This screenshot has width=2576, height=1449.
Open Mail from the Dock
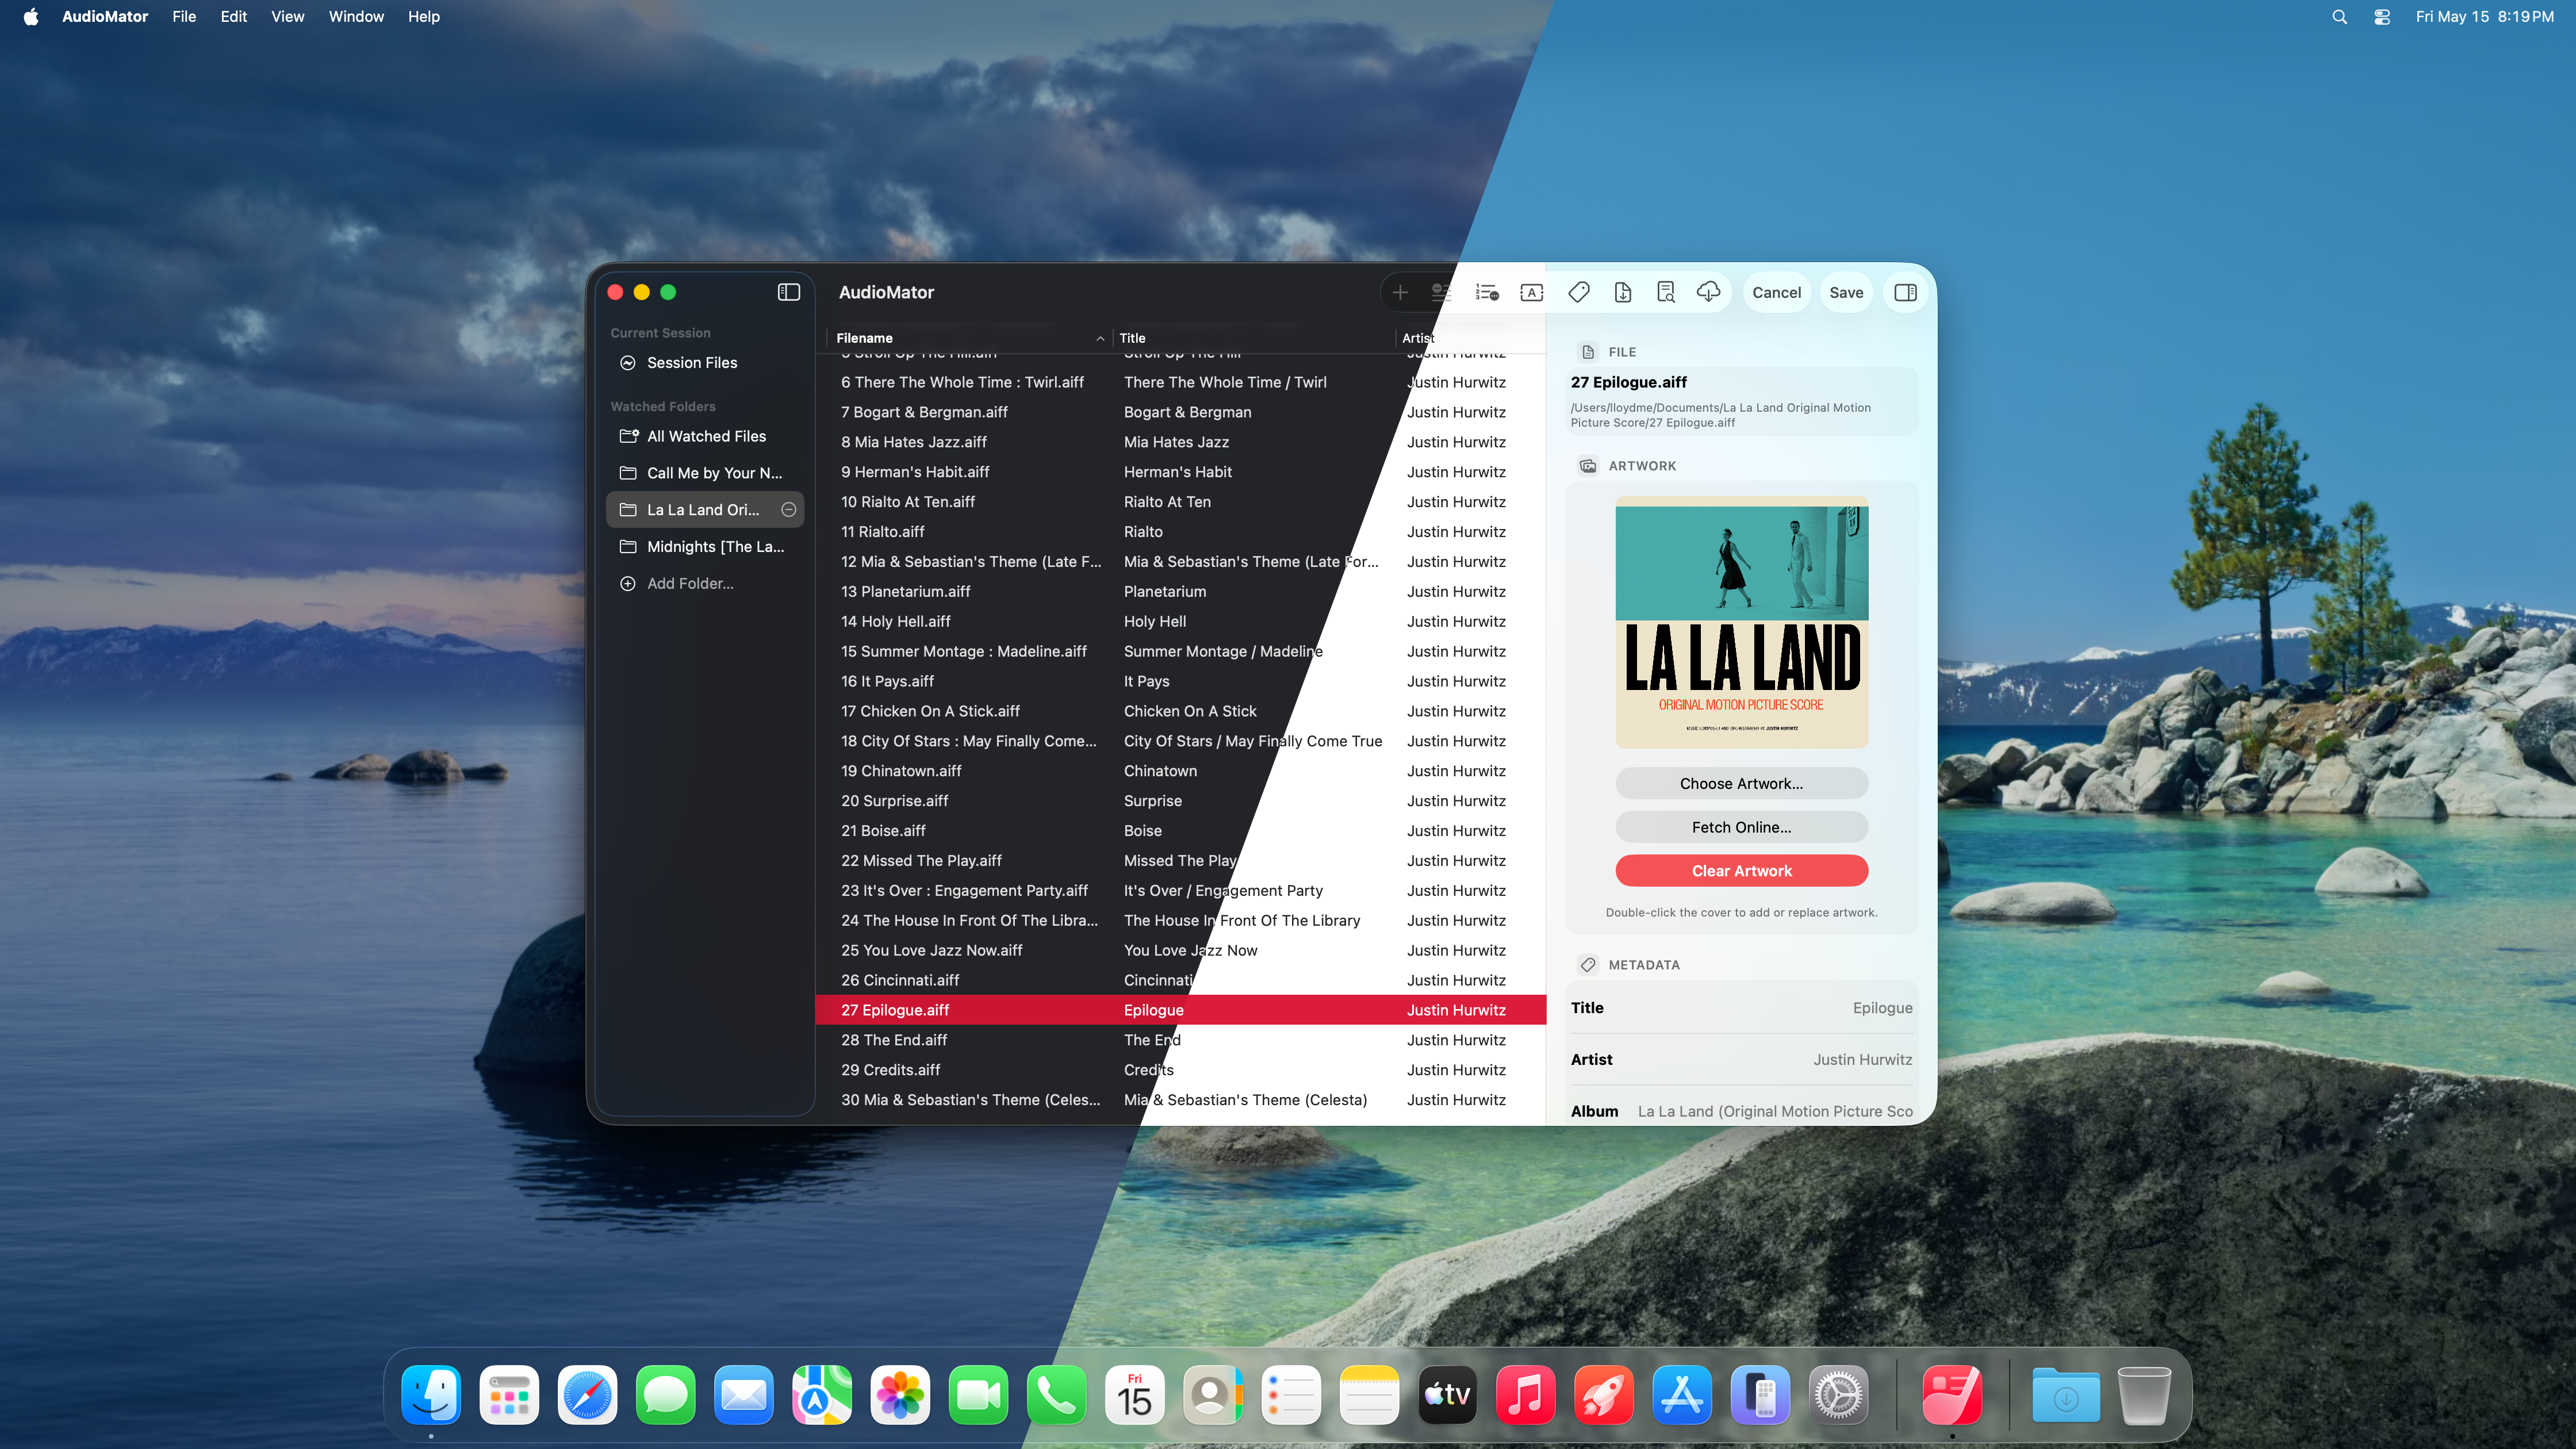pyautogui.click(x=744, y=1394)
